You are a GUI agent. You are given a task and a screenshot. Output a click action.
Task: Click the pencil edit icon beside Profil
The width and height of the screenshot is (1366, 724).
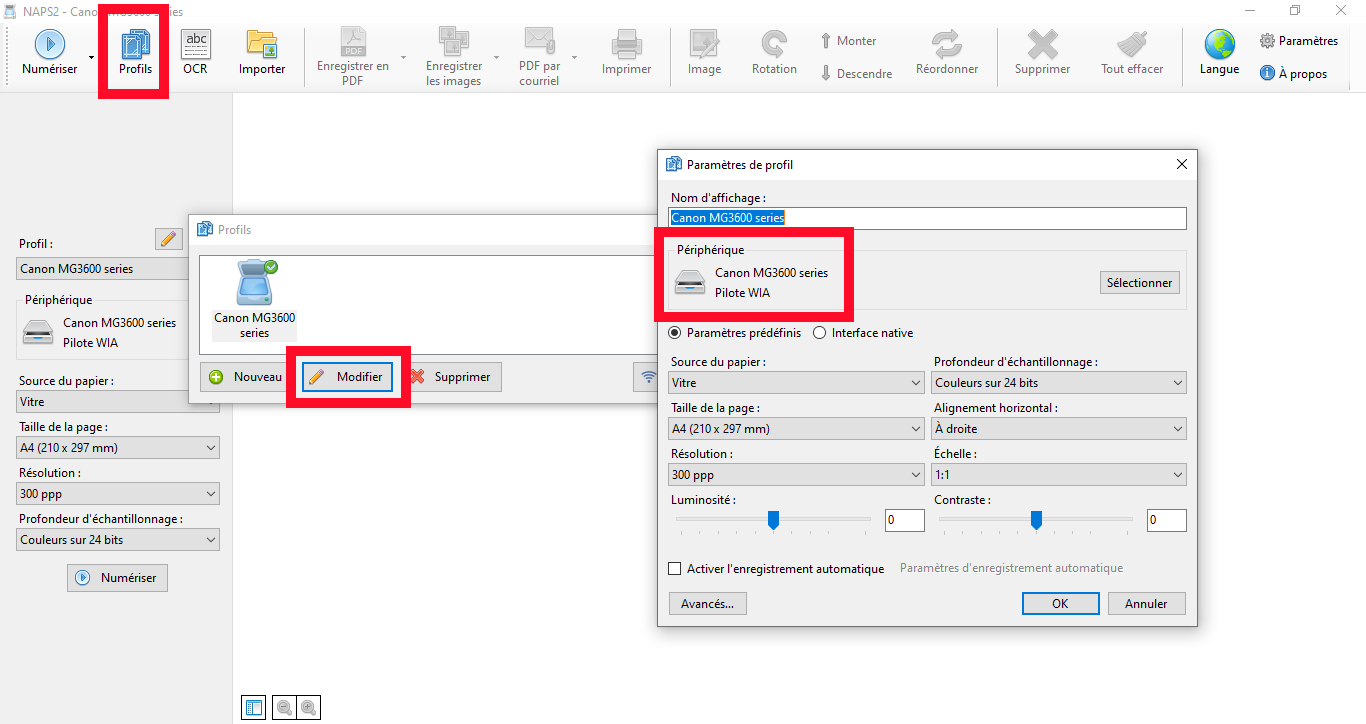[x=168, y=239]
